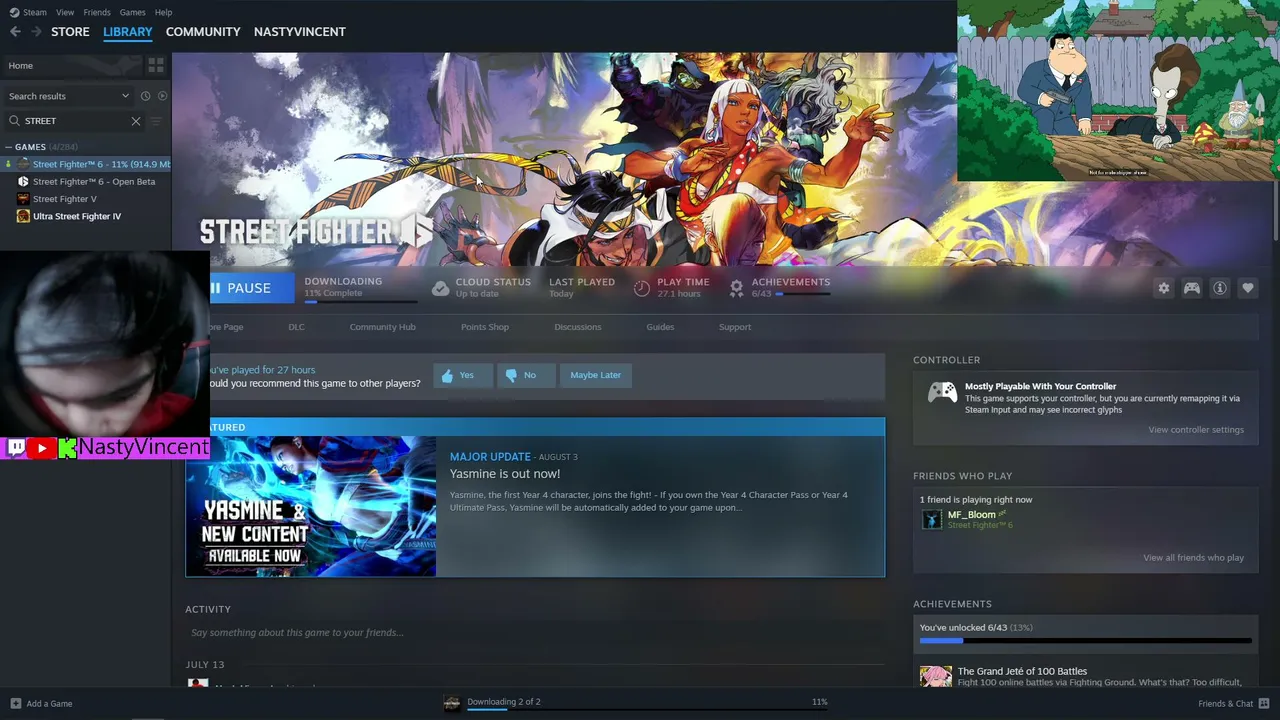Open the DLC link
This screenshot has height=720, width=1280.
click(x=296, y=327)
